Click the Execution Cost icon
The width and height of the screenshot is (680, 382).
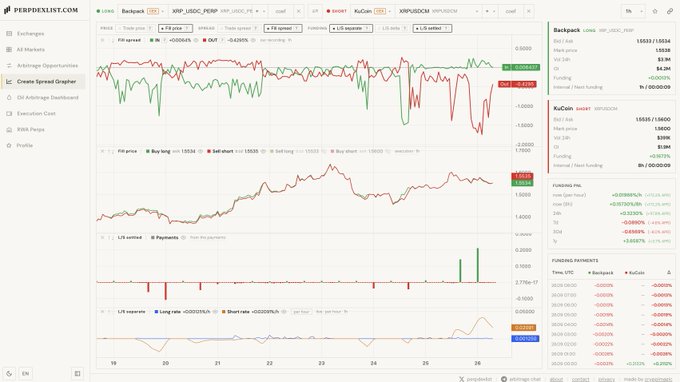coord(9,114)
